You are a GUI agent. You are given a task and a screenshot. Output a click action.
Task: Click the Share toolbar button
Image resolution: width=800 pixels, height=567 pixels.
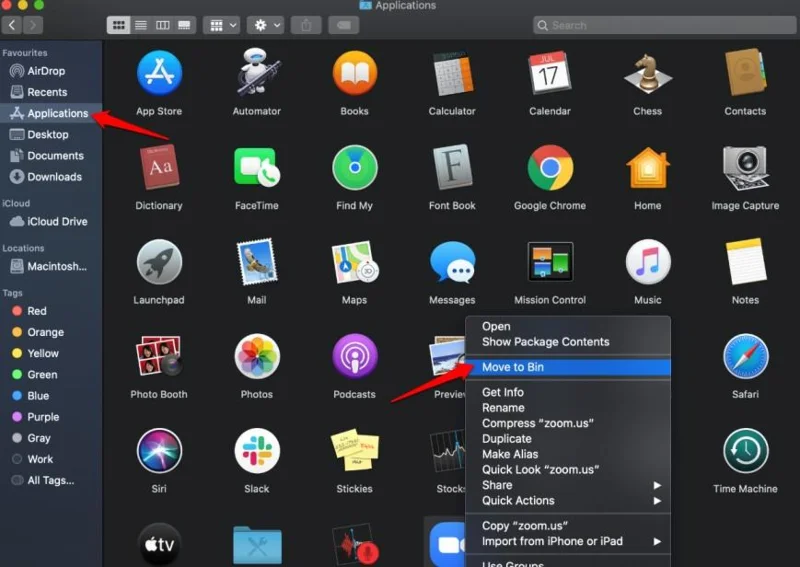[x=306, y=25]
